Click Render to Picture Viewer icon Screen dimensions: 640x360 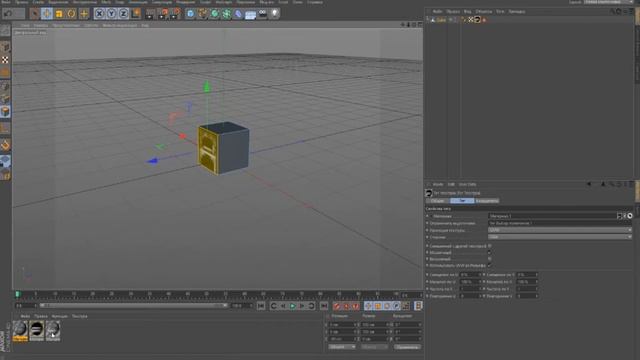(163, 14)
